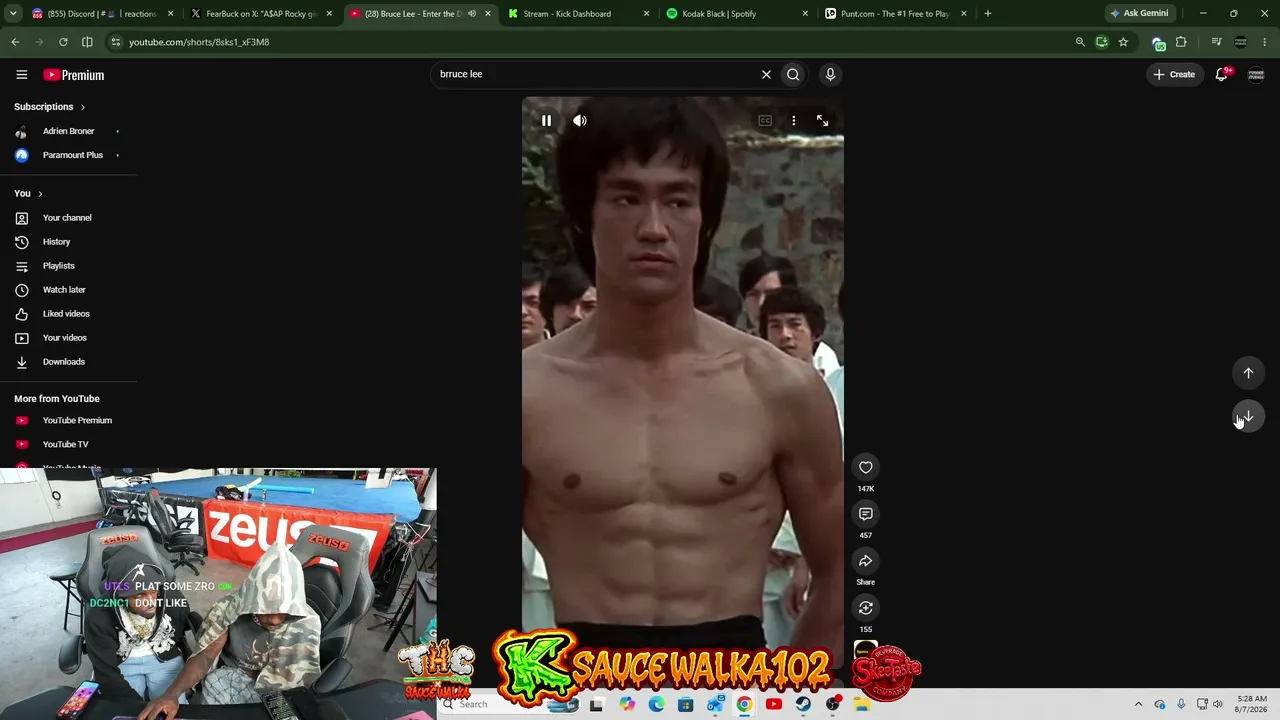Enter fullscreen for the Short
Viewport: 1280px width, 720px height.
point(822,120)
